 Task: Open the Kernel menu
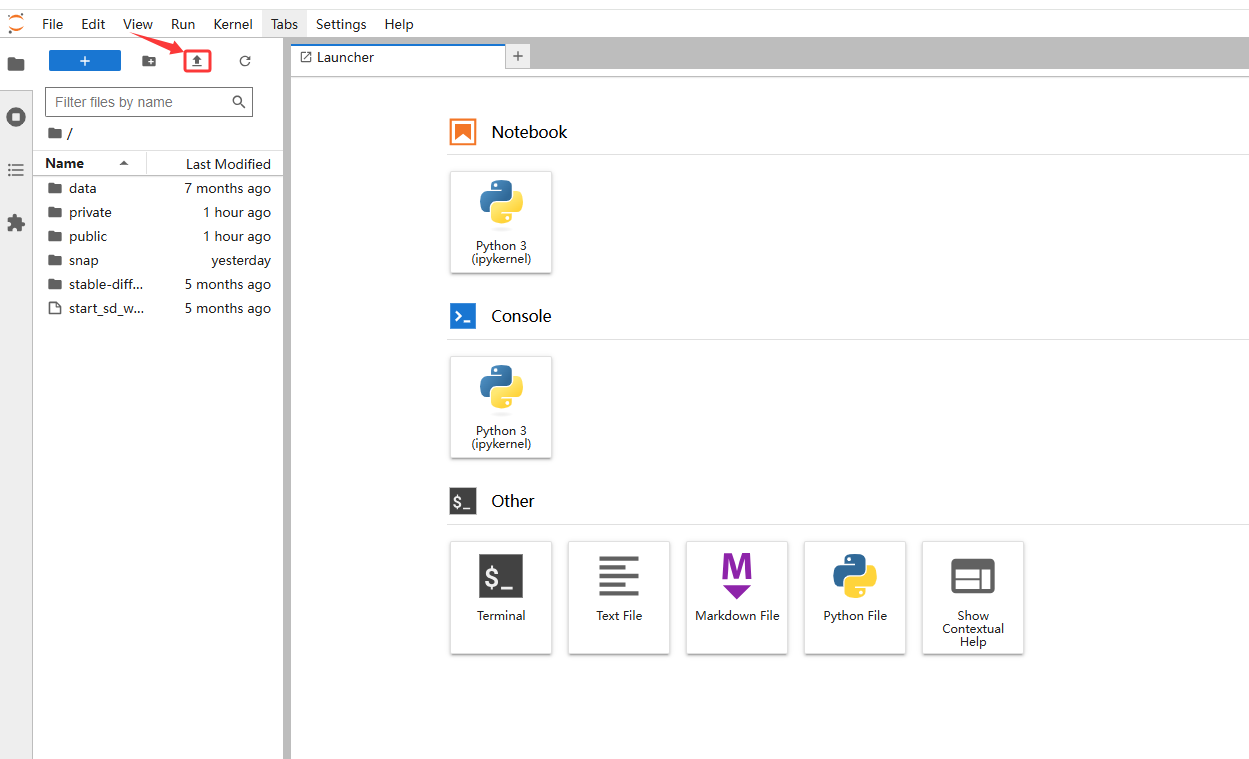(x=233, y=24)
